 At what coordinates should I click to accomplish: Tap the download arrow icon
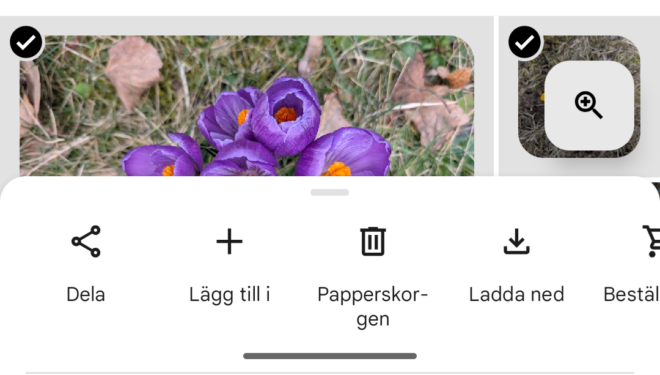(x=516, y=241)
